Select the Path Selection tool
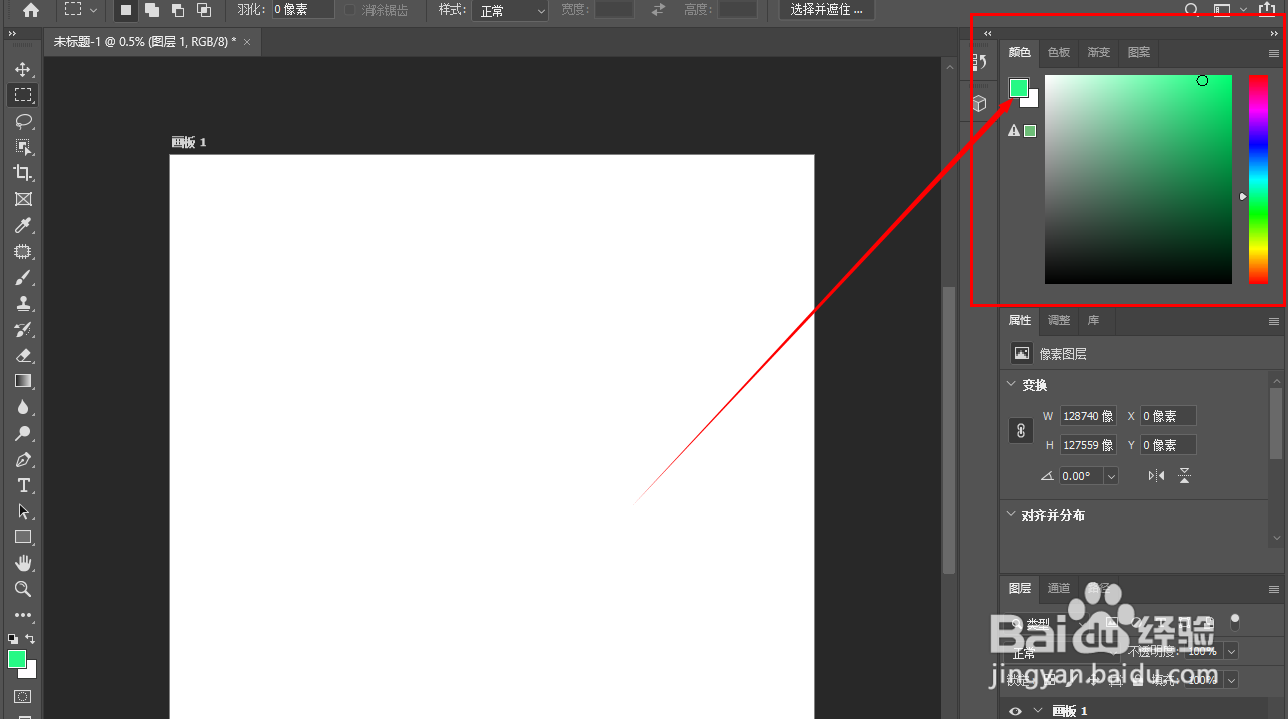This screenshot has height=719, width=1288. (23, 511)
